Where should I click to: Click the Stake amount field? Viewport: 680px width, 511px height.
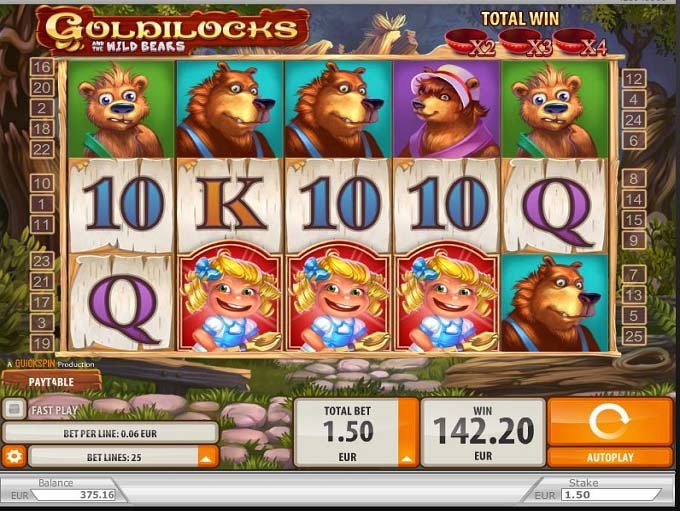[610, 495]
